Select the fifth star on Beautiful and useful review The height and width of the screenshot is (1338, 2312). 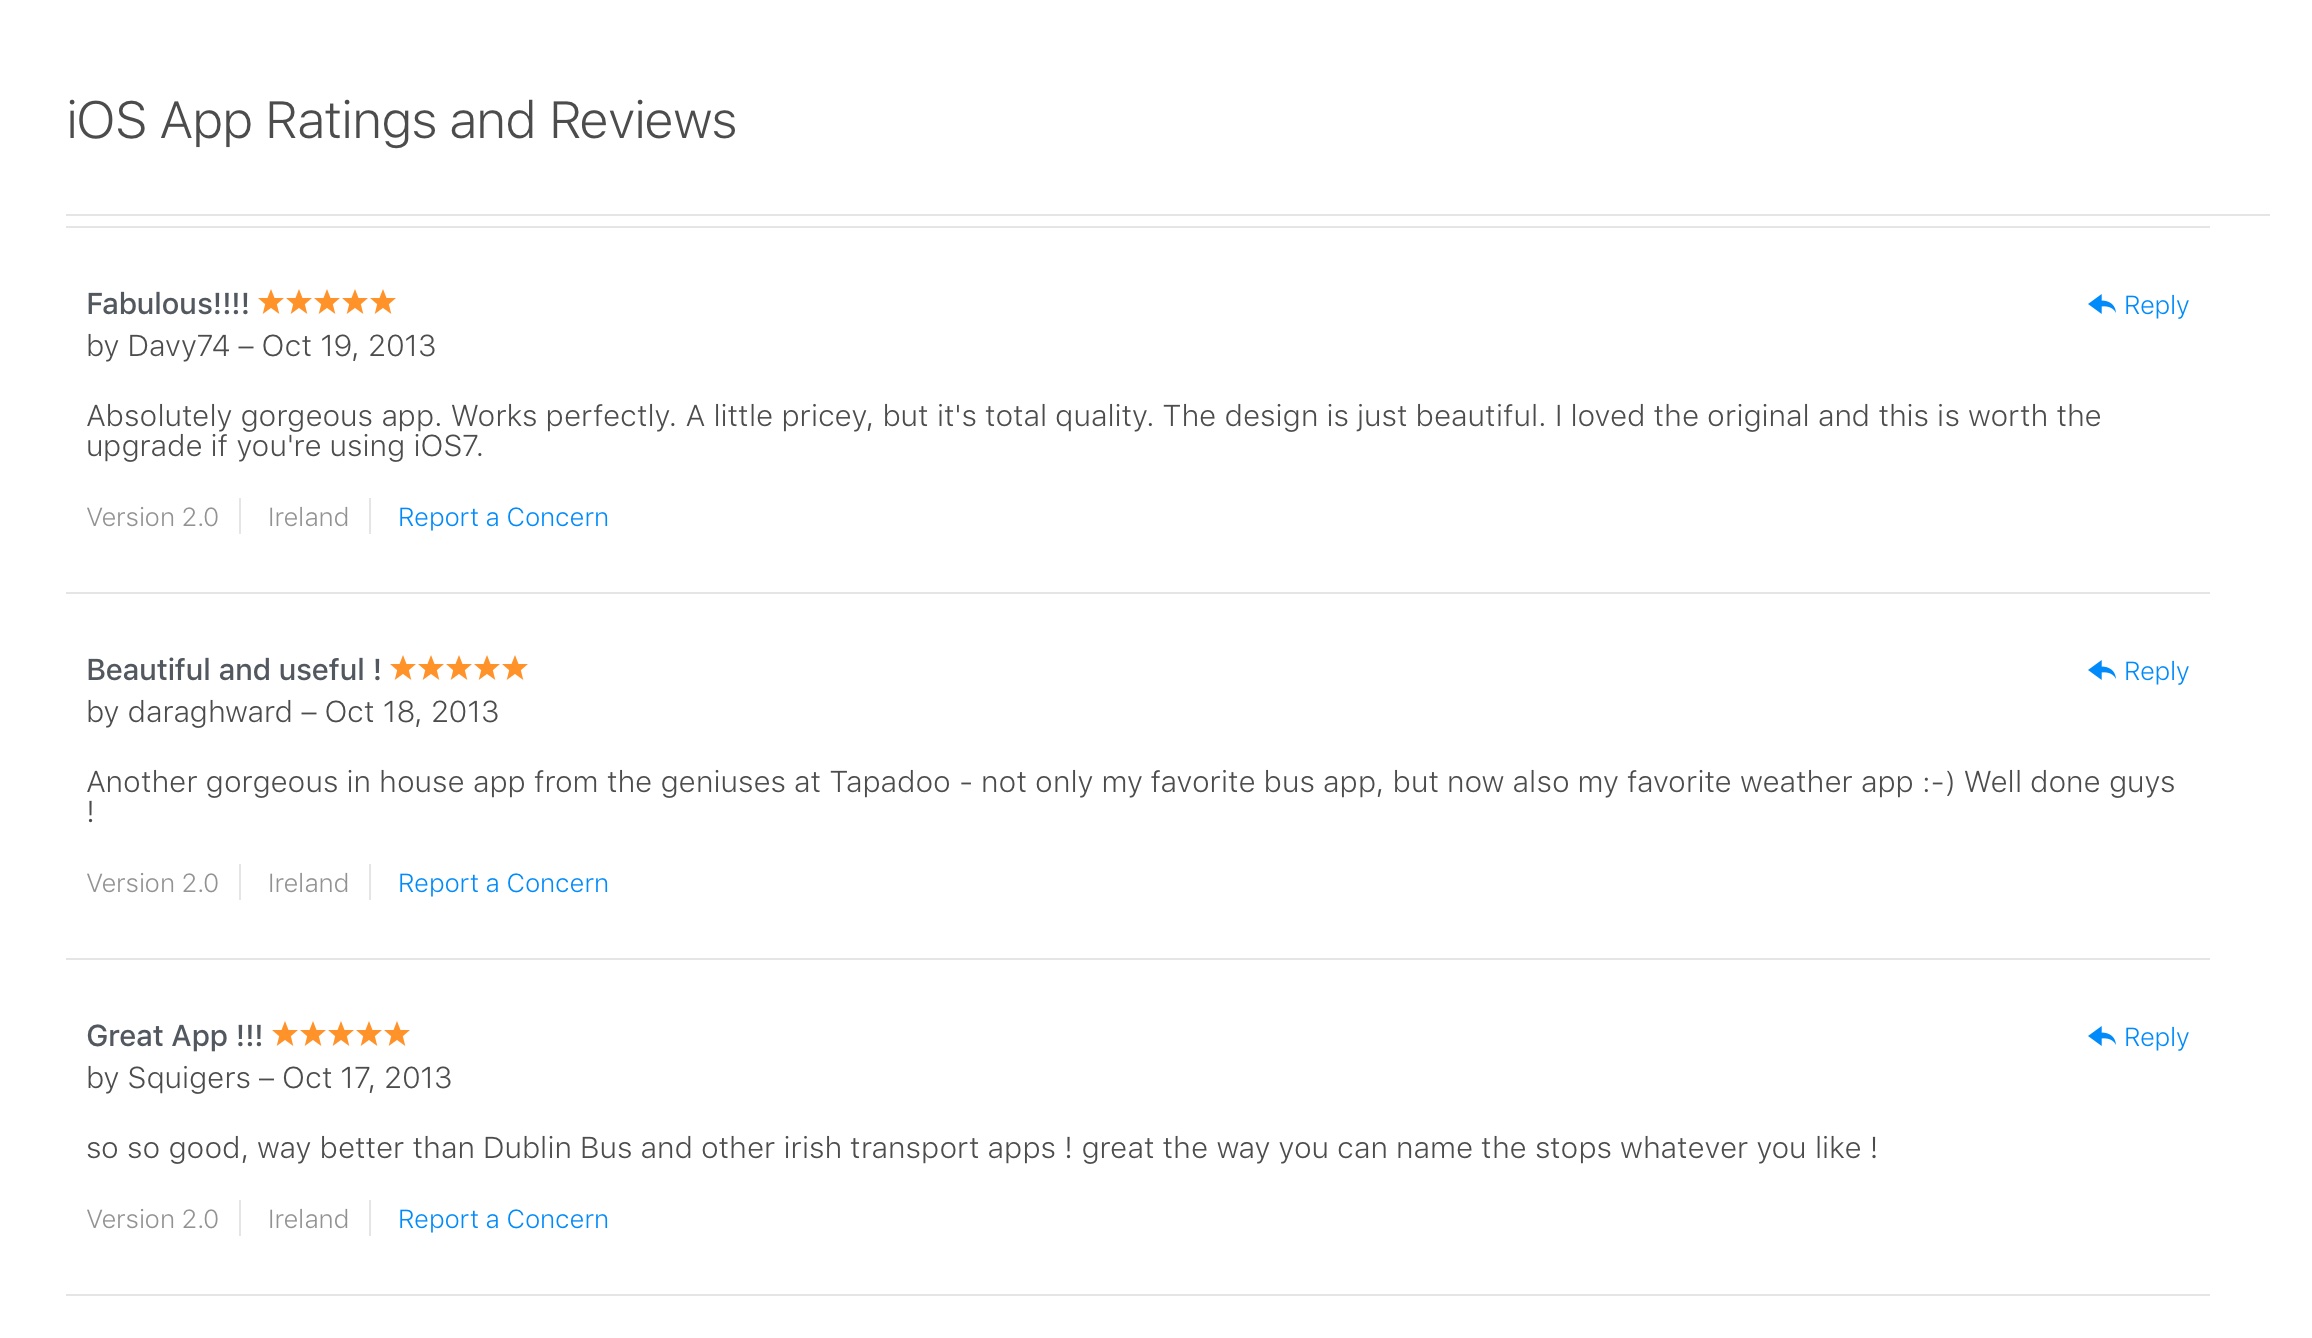pyautogui.click(x=517, y=667)
